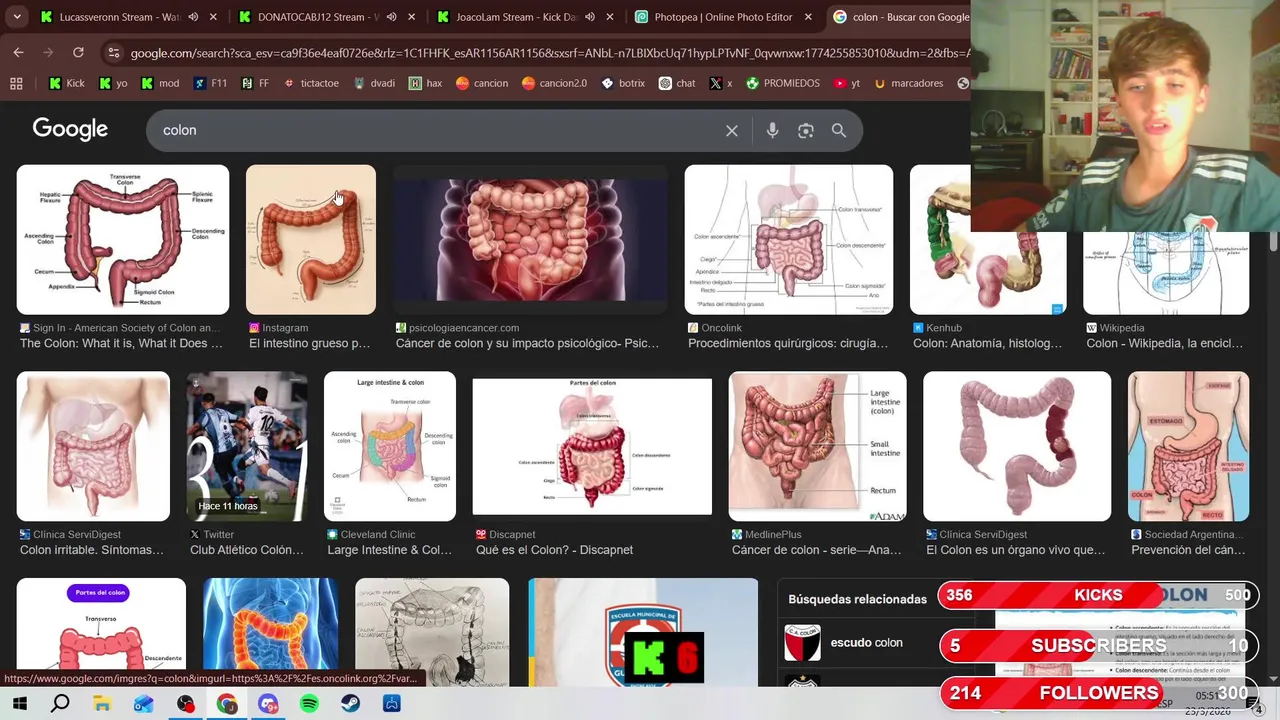Open the American Society of Colon image

pyautogui.click(x=123, y=240)
